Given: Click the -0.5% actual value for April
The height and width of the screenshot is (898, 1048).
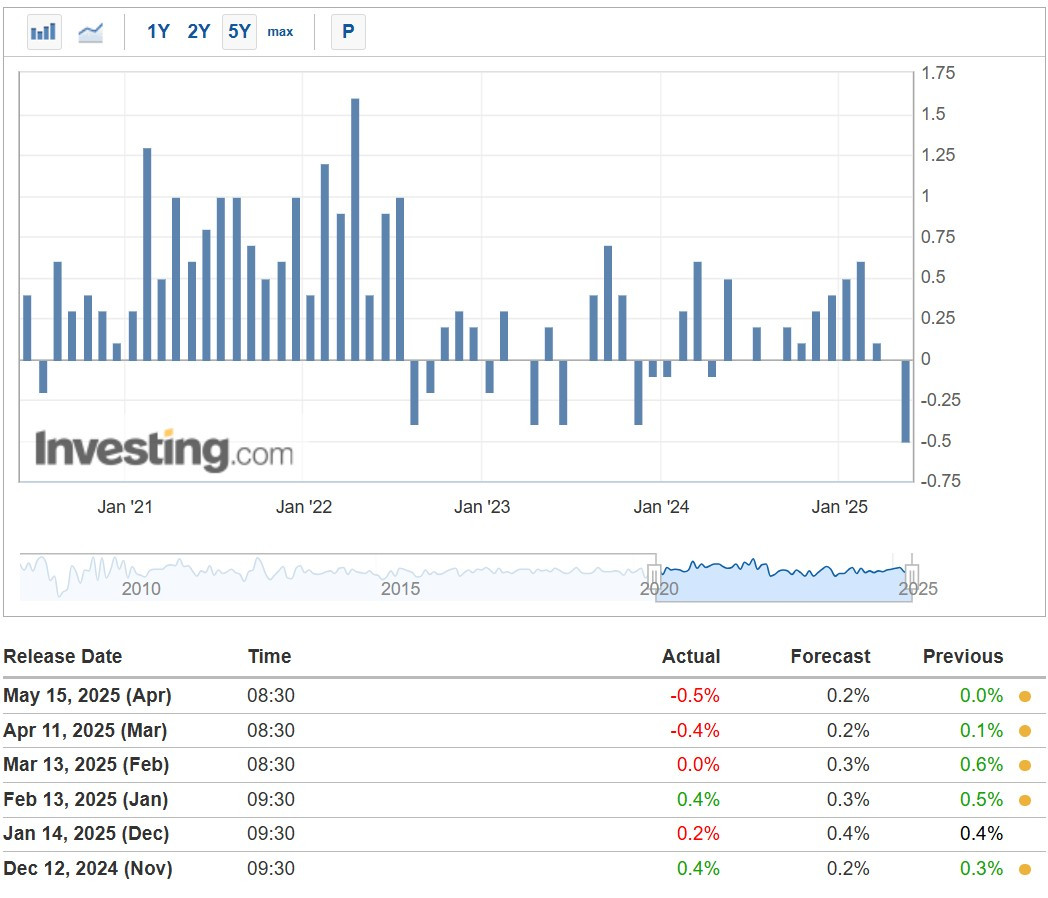Looking at the screenshot, I should click(695, 696).
